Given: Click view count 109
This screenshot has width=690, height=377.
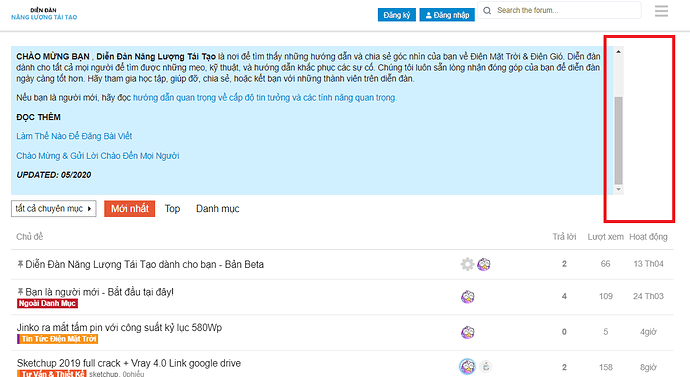Looking at the screenshot, I should point(606,296).
